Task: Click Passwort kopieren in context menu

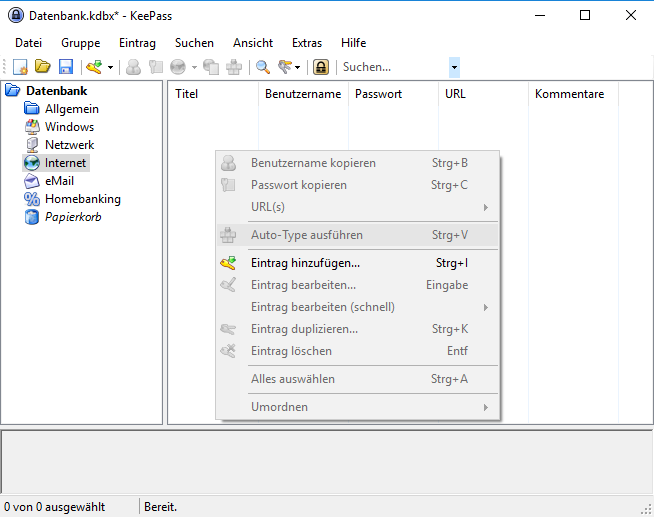Action: click(357, 185)
